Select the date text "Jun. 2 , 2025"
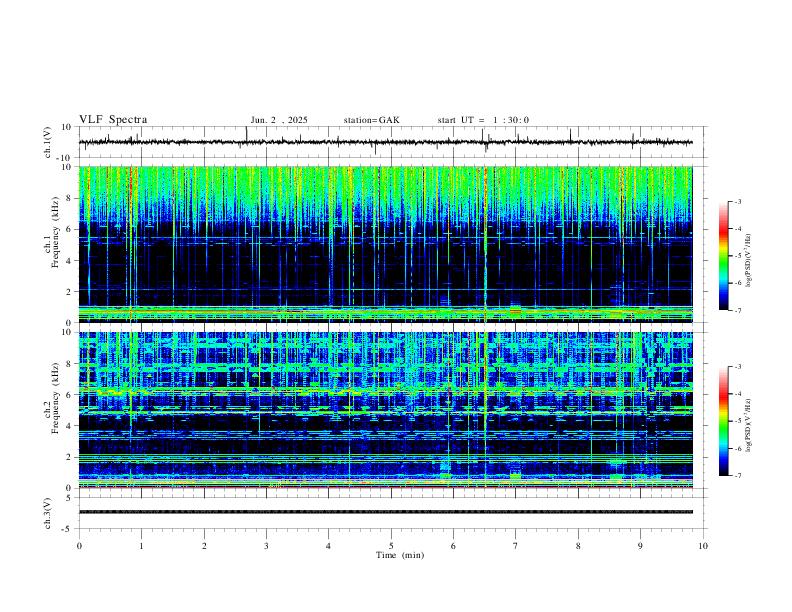This screenshot has width=792, height=612. 279,120
